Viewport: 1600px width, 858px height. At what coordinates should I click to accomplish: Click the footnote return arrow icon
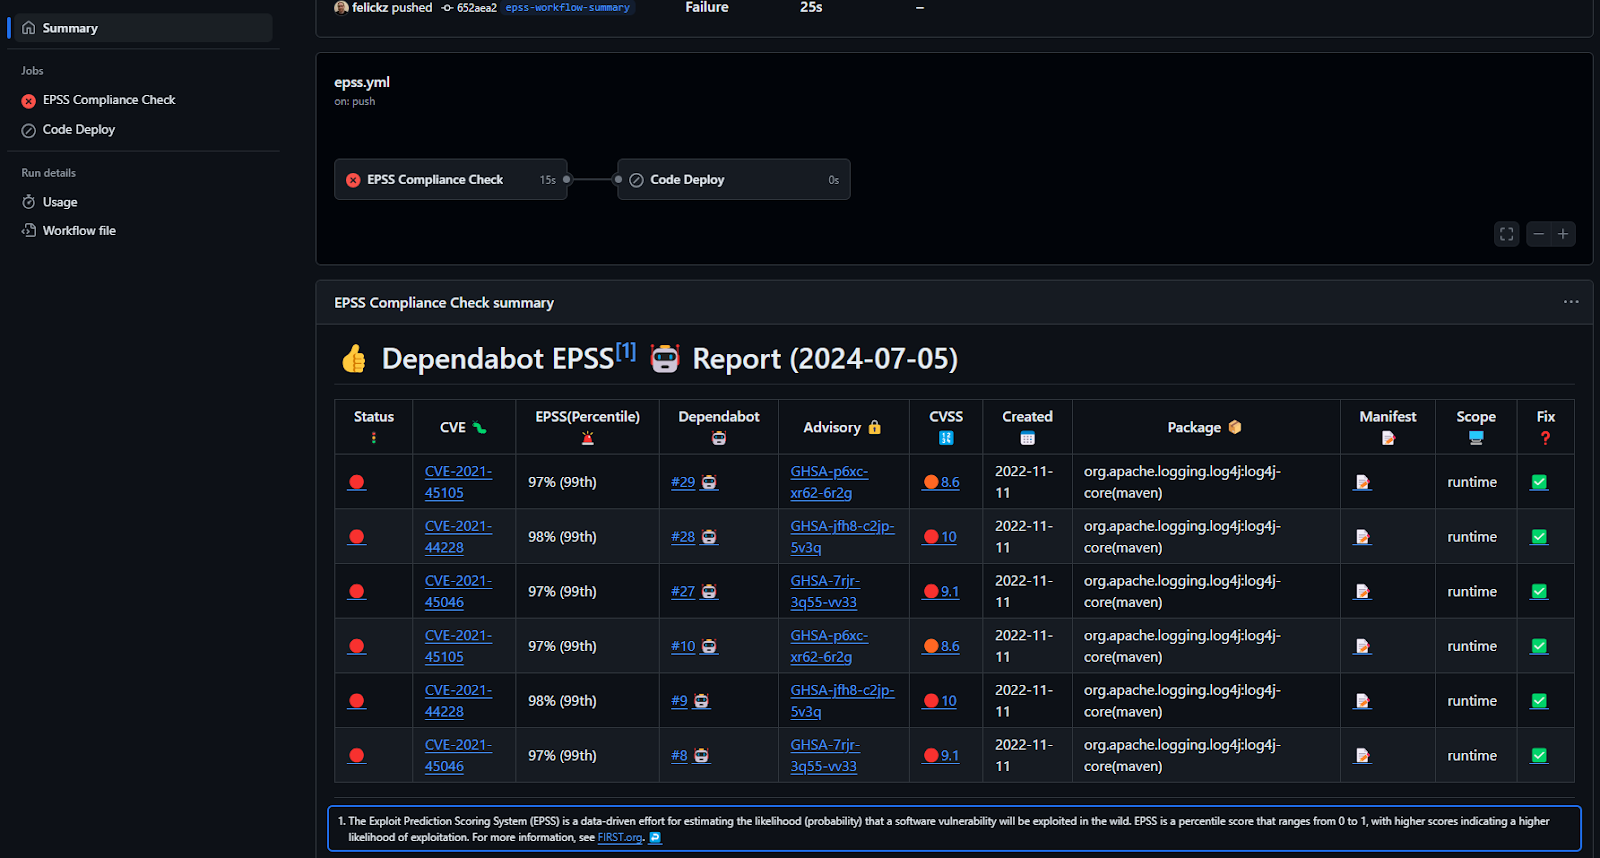coord(655,838)
